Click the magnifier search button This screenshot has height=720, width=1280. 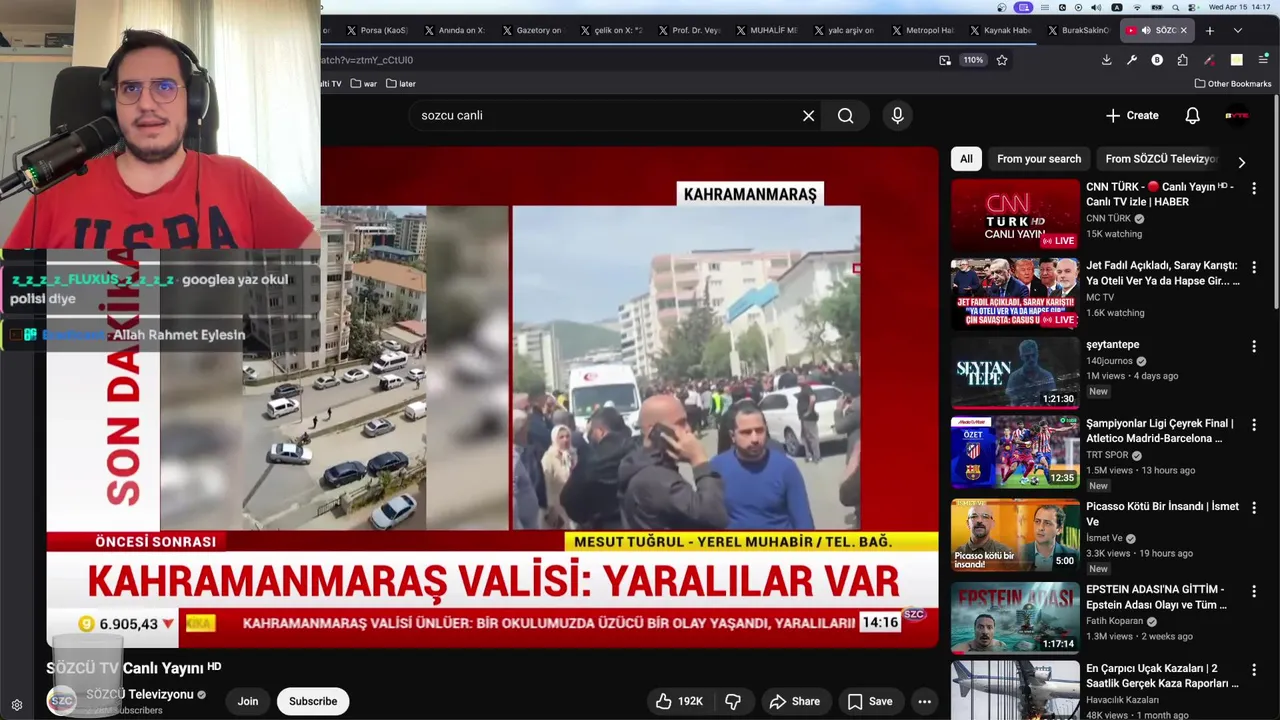click(x=846, y=116)
